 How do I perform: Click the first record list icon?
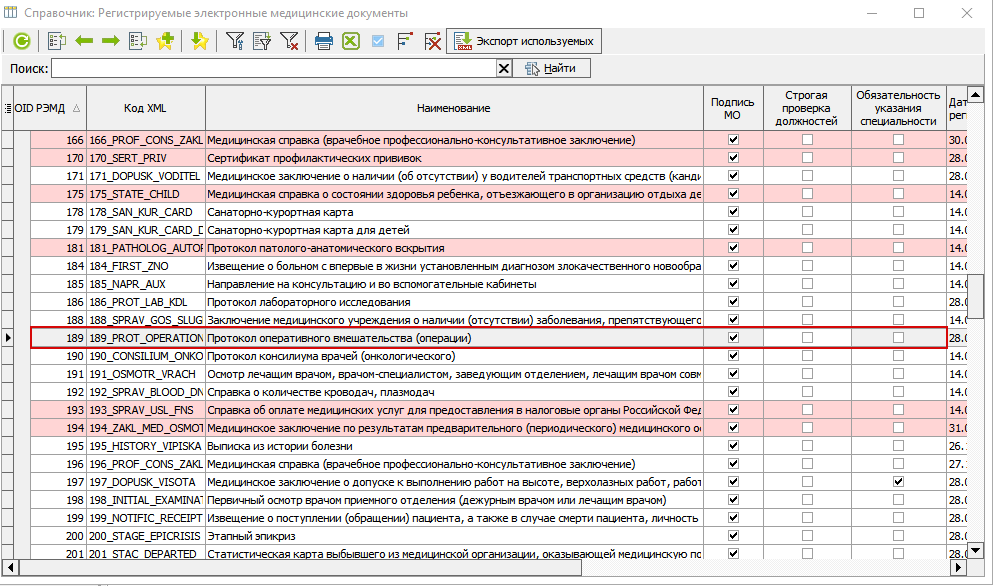[x=57, y=41]
